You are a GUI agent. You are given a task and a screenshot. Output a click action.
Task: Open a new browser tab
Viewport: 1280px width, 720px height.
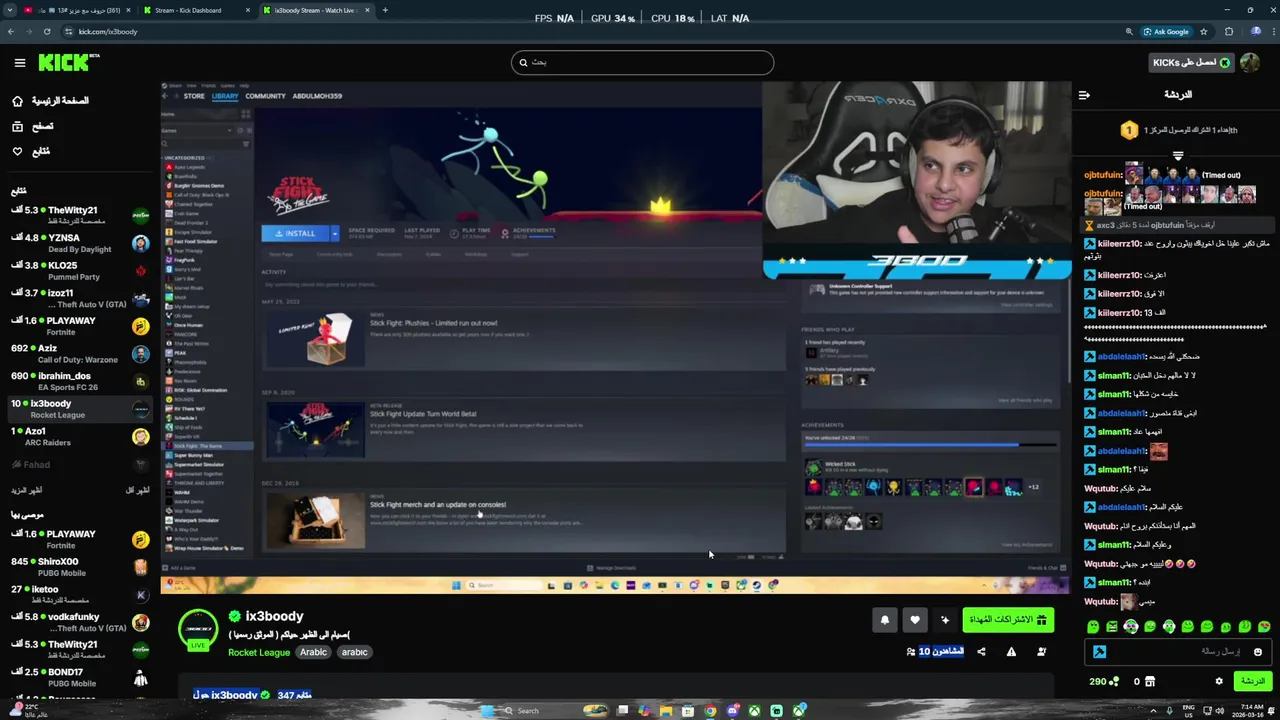(x=385, y=10)
